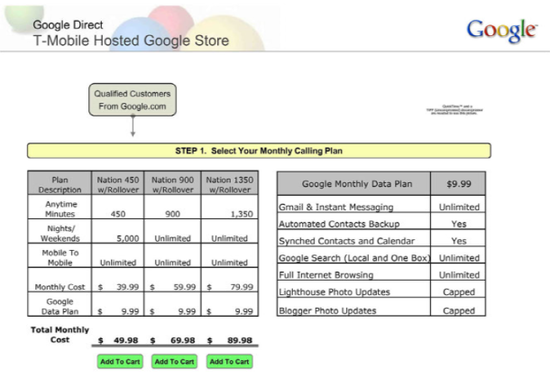Click the $89.98 total monthly cost
Viewport: 550px width, 379px height.
coord(230,340)
